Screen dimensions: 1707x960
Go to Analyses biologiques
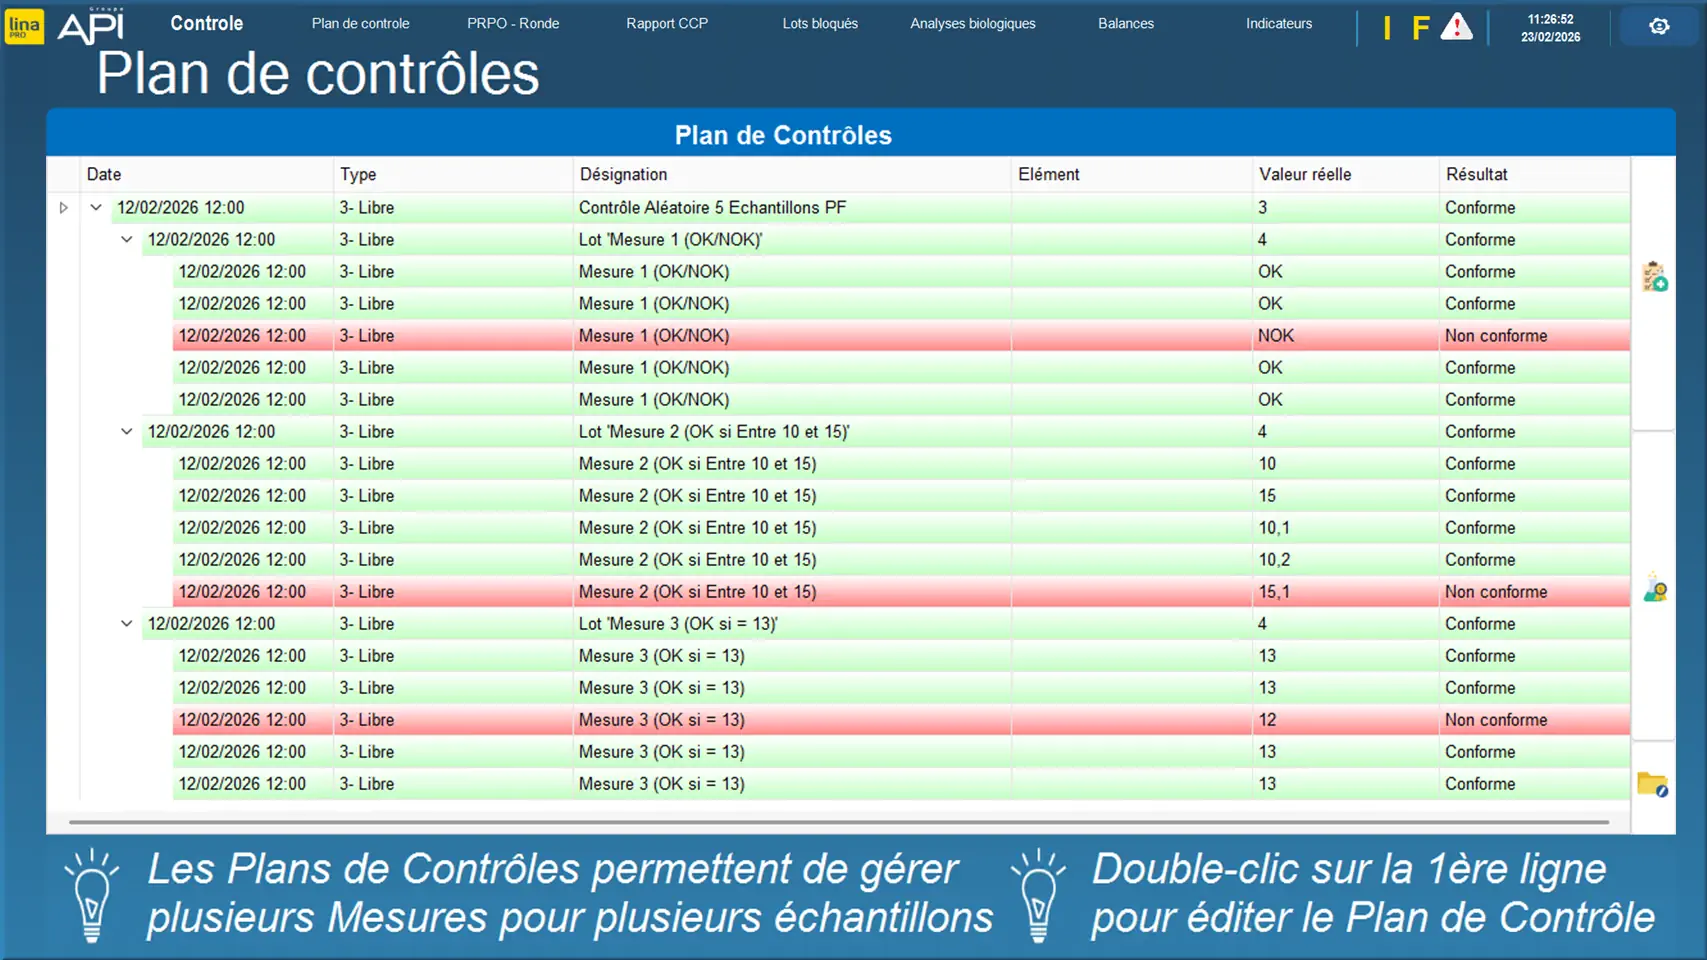972,23
